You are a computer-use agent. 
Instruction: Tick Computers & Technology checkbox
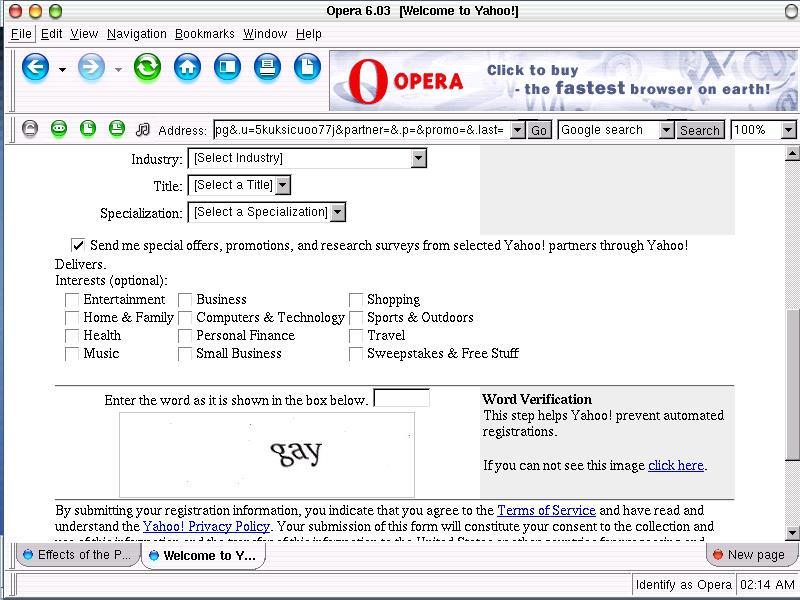(x=185, y=318)
